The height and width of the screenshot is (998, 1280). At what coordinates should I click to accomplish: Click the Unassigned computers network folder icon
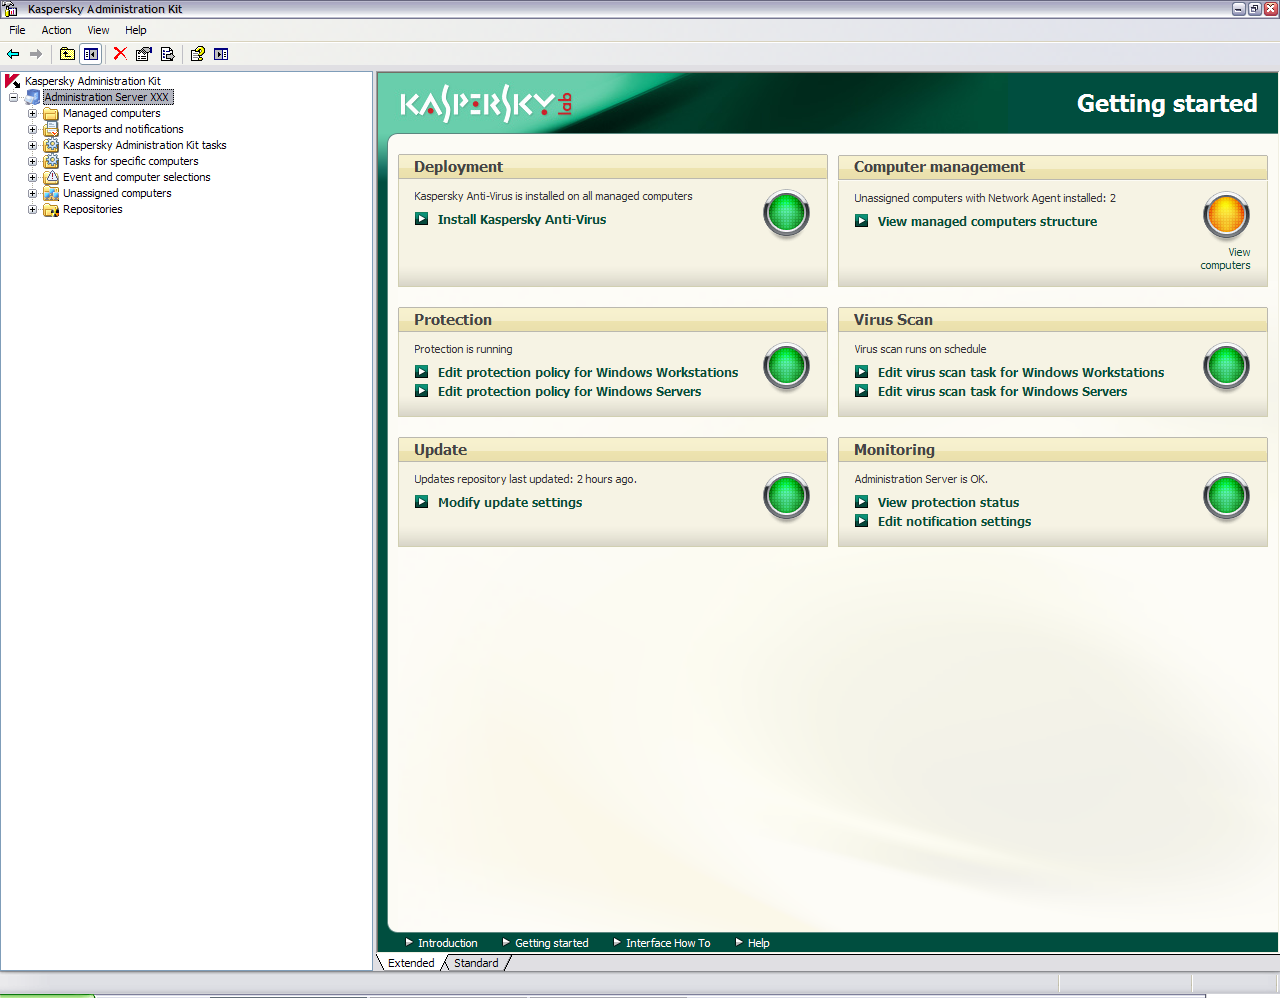(x=51, y=193)
